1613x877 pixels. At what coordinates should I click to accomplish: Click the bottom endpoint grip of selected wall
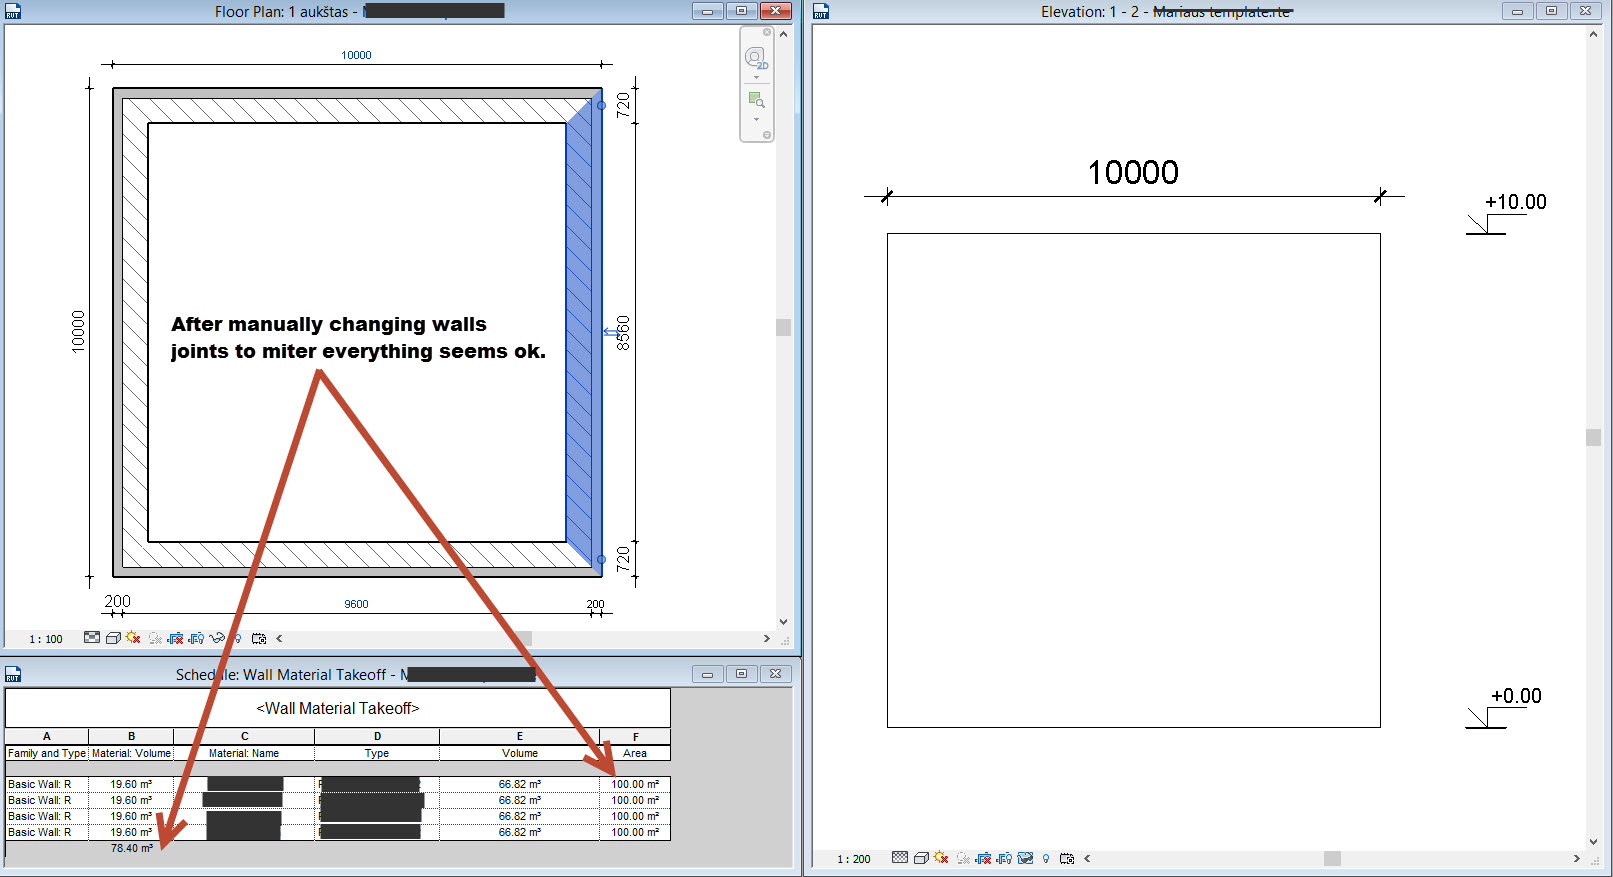[x=601, y=560]
